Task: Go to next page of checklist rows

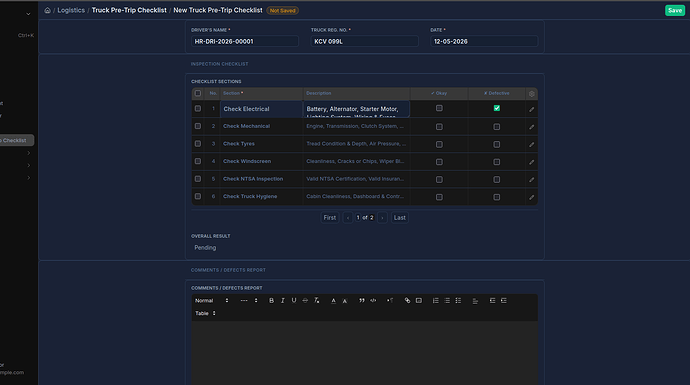Action: (x=382, y=218)
